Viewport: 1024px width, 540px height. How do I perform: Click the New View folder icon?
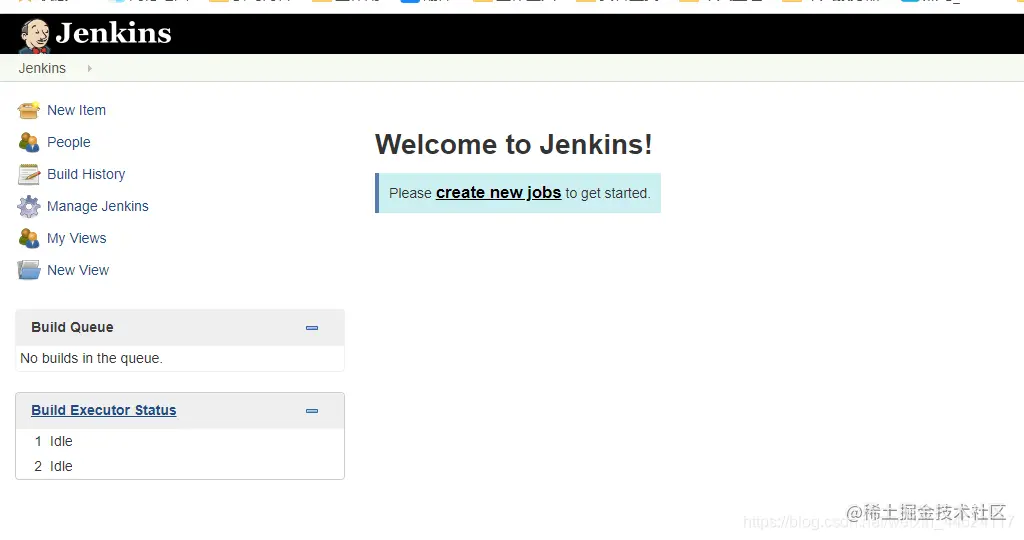[29, 270]
